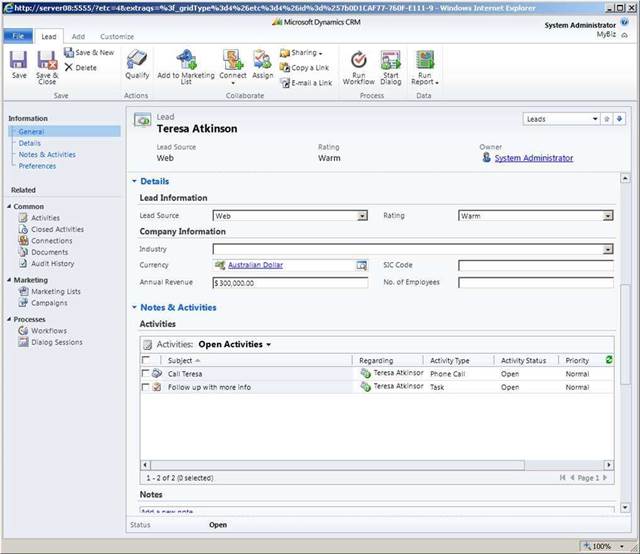Image resolution: width=640 pixels, height=554 pixels.
Task: Click the Currency lookup icon
Action: 362,265
